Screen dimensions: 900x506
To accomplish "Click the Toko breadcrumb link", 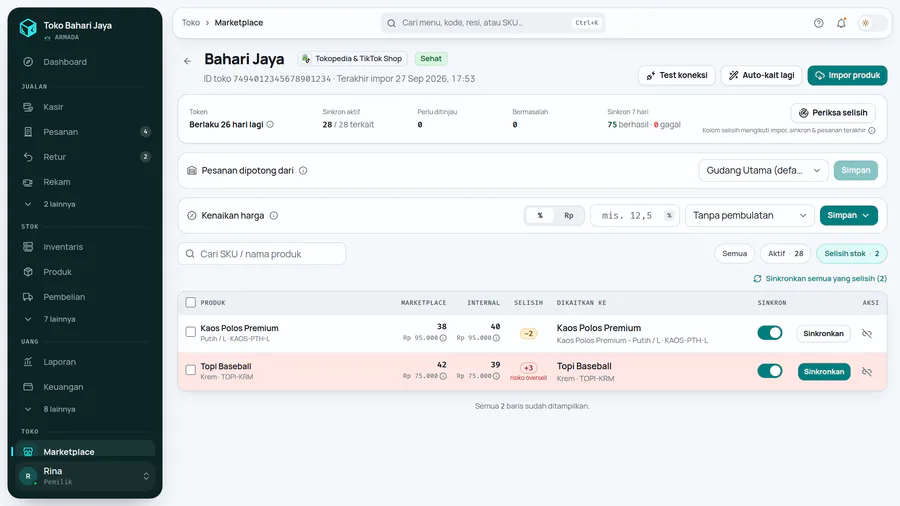I will [x=191, y=23].
